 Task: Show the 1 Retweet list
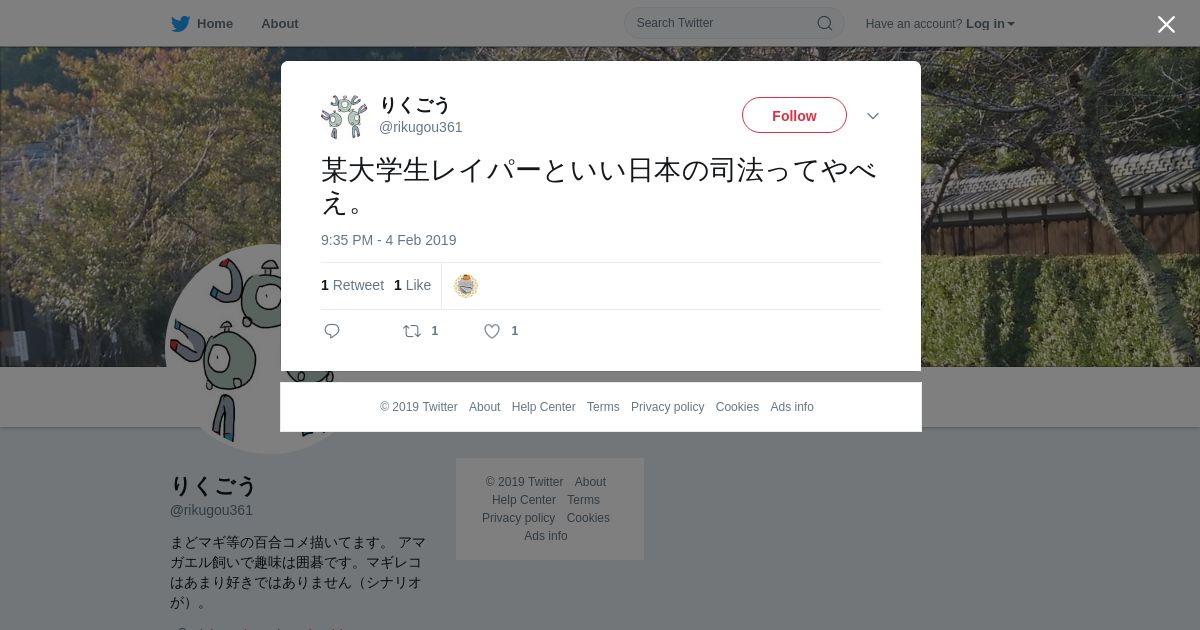coord(352,285)
